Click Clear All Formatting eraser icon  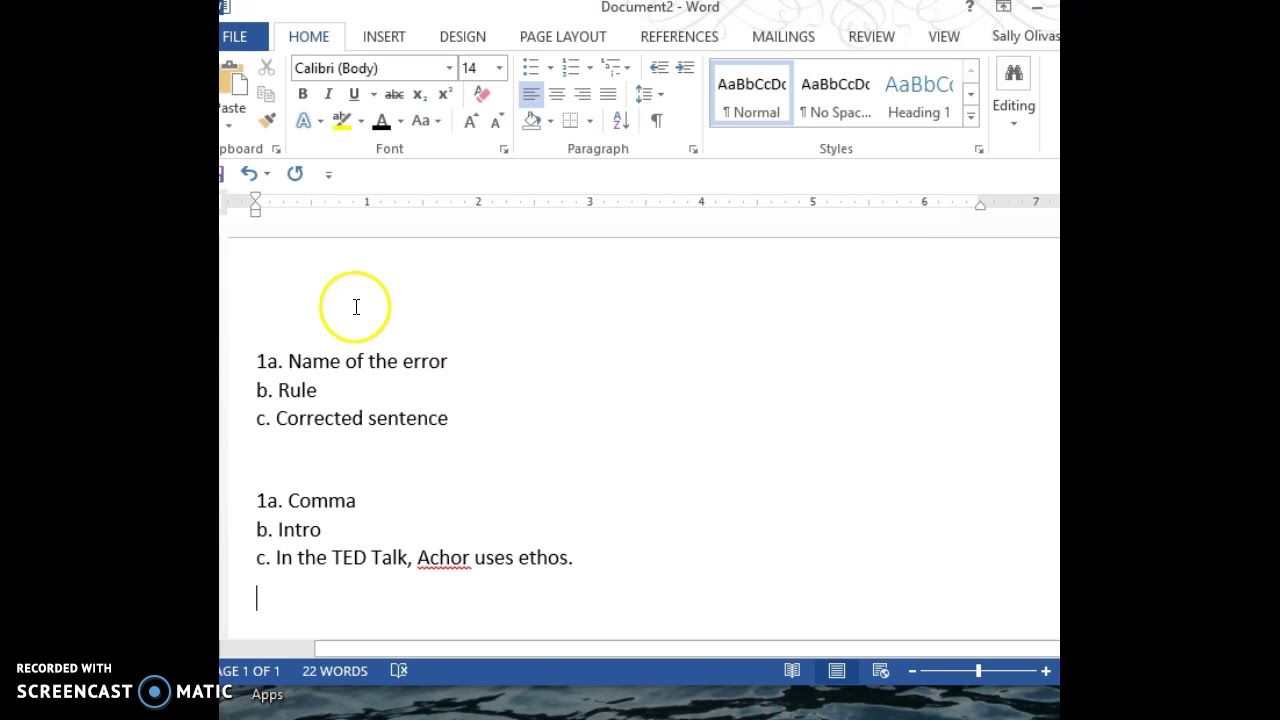(482, 94)
